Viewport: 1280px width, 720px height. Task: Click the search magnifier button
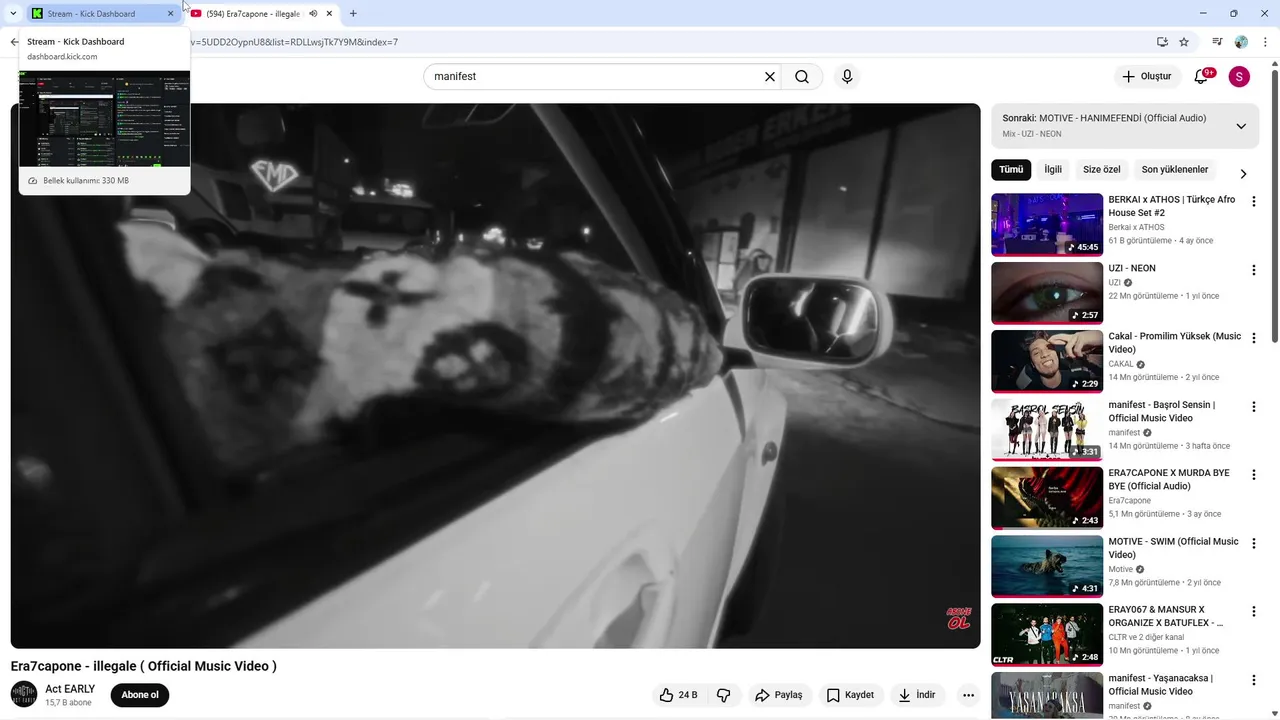[x=802, y=77]
